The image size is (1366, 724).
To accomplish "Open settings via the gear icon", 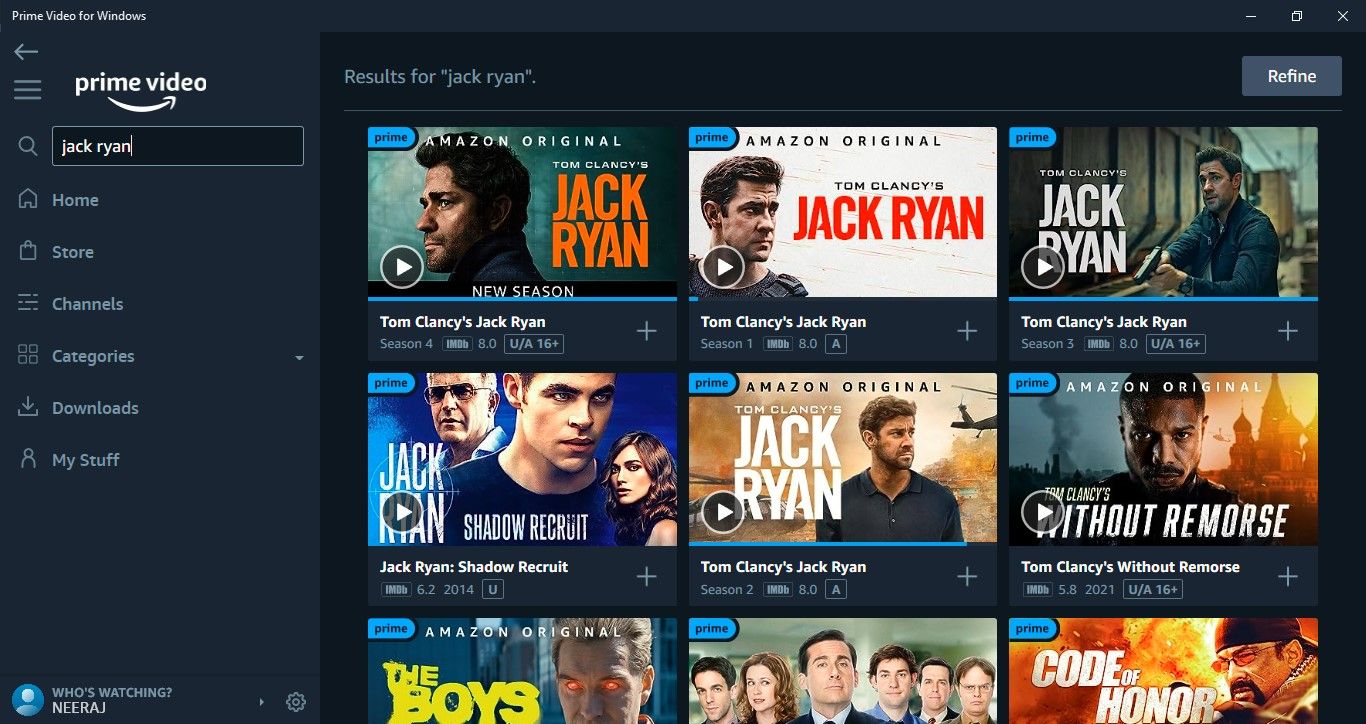I will tap(296, 702).
